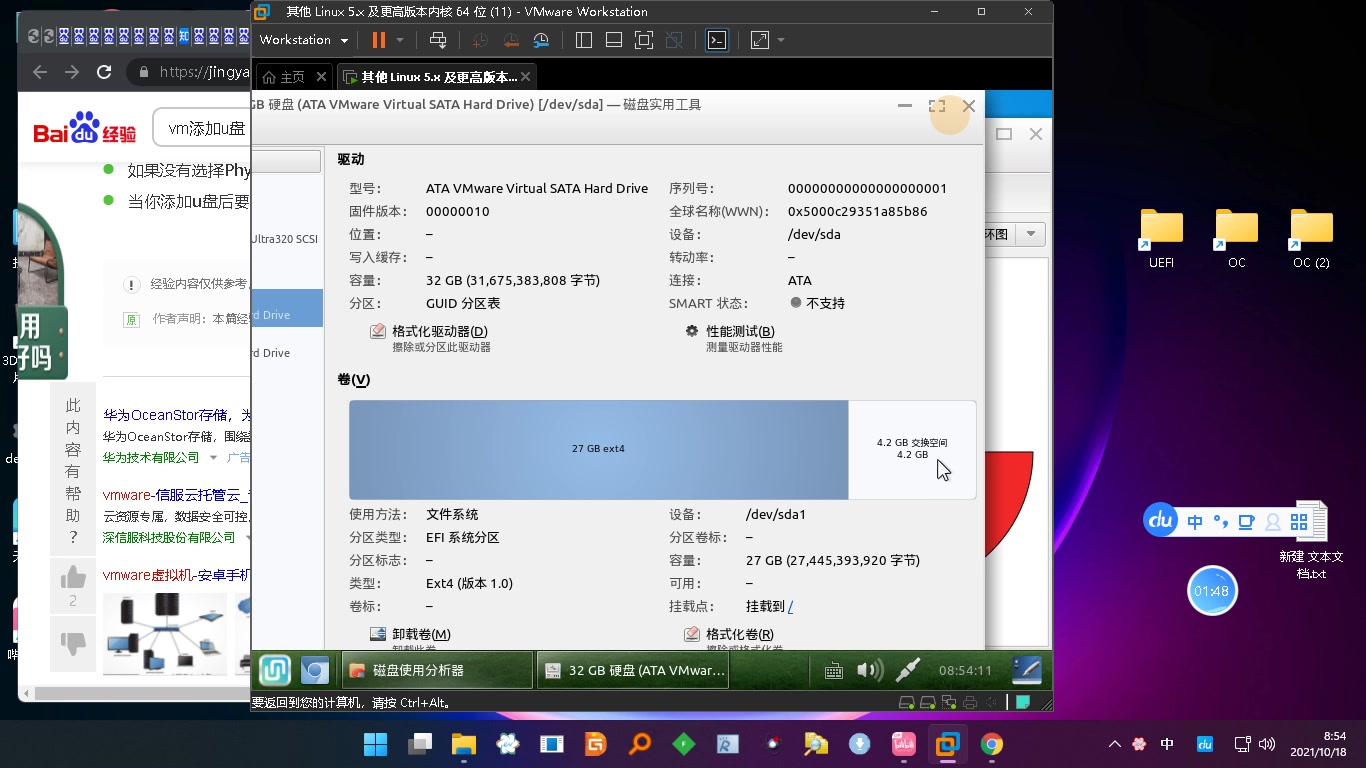The image size is (1366, 768).
Task: Send Ctrl+Alt+Del to the virtual machine
Action: [438, 40]
